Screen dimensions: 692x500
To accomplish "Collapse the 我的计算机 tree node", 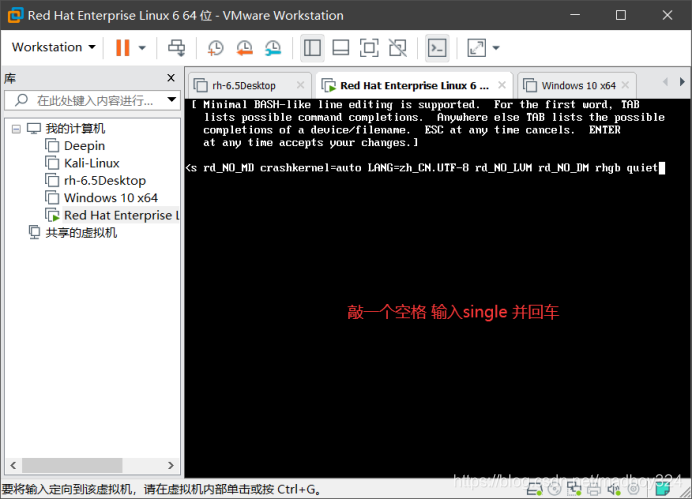I will click(x=16, y=129).
